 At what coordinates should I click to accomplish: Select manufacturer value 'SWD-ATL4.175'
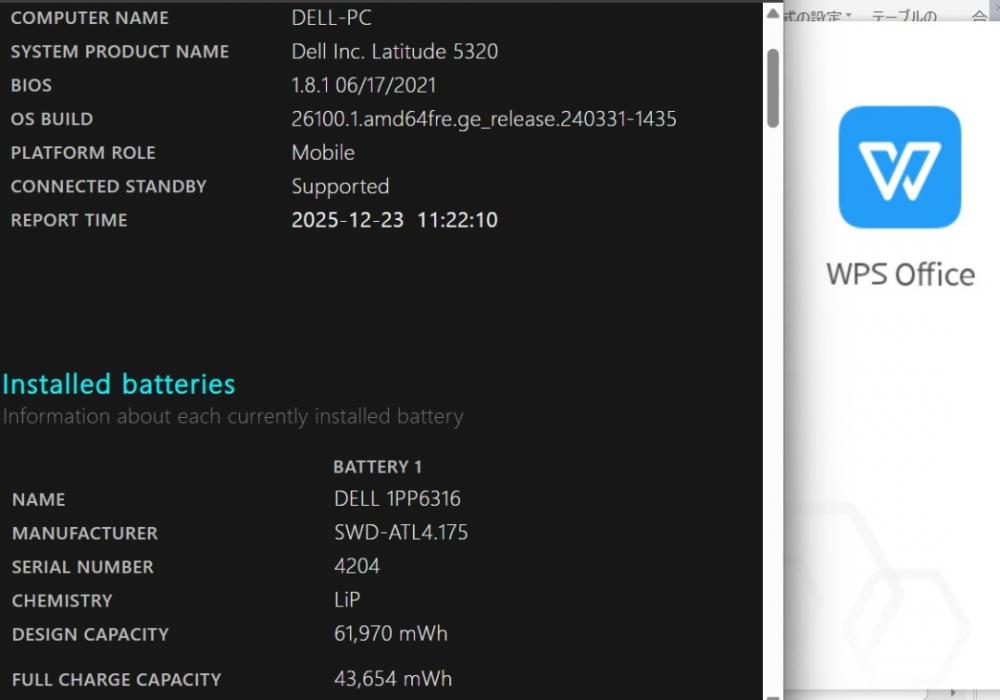tap(401, 532)
